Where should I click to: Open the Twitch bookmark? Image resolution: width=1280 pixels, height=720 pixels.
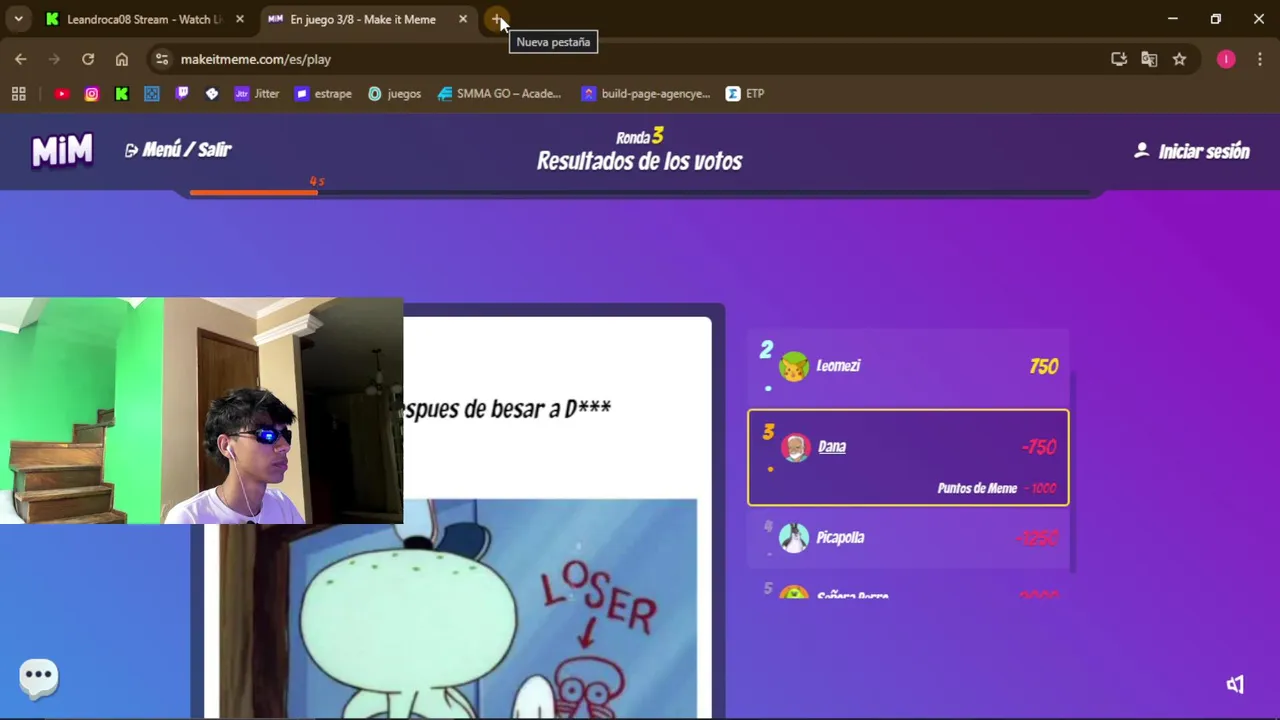pyautogui.click(x=182, y=94)
